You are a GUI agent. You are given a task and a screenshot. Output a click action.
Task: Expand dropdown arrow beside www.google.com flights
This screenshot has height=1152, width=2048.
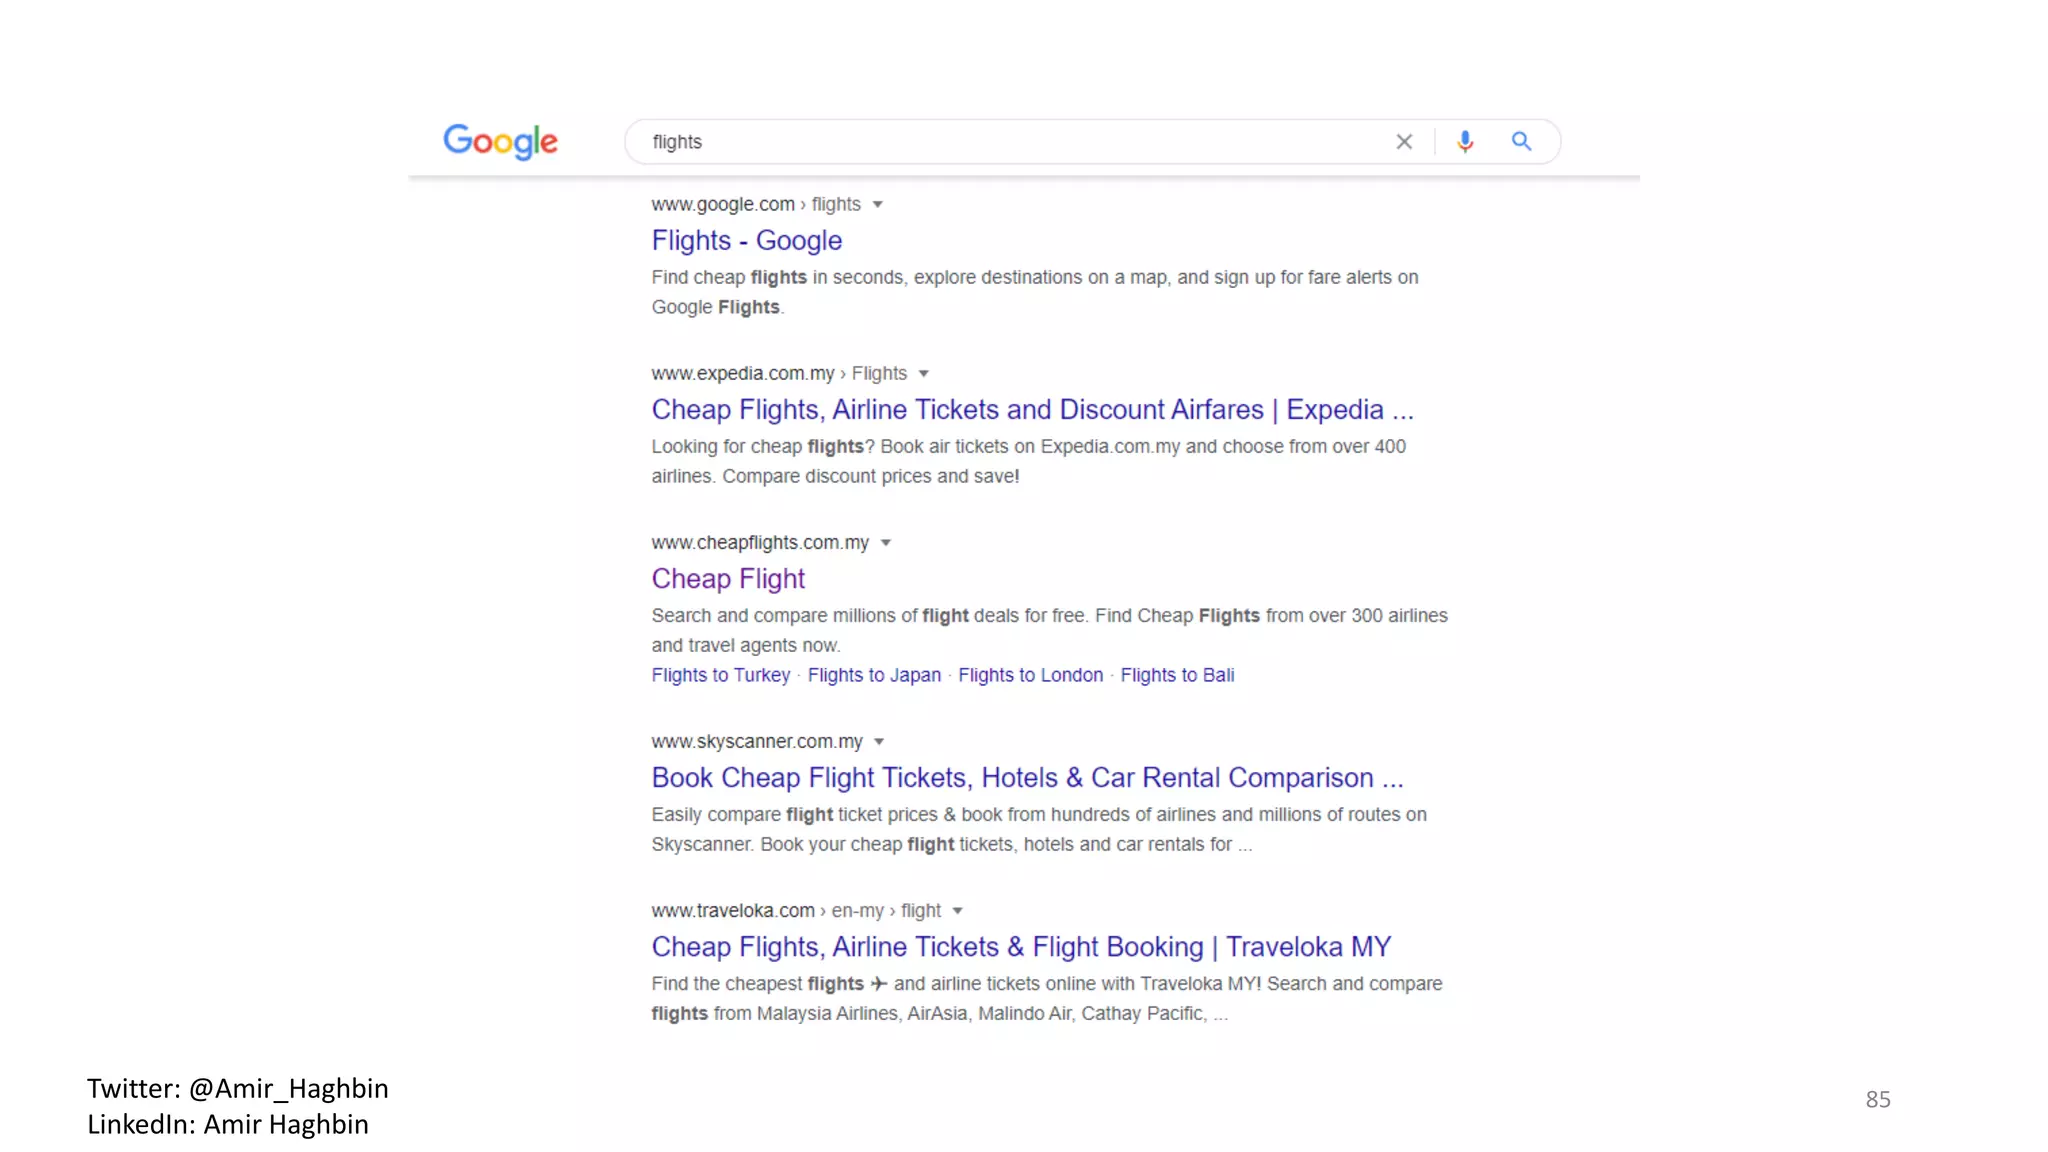pos(878,205)
